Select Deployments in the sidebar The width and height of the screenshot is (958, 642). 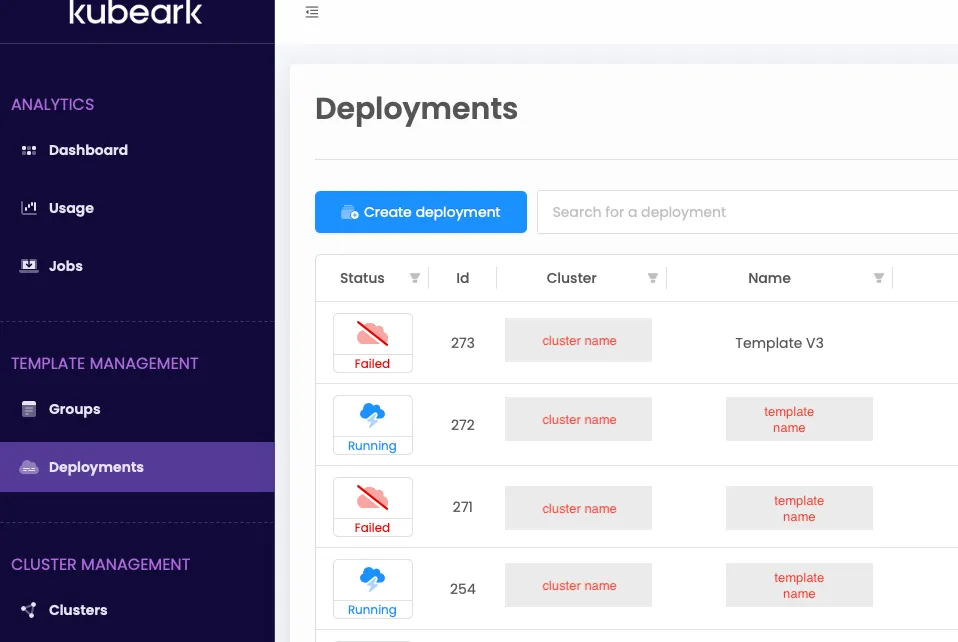point(137,467)
